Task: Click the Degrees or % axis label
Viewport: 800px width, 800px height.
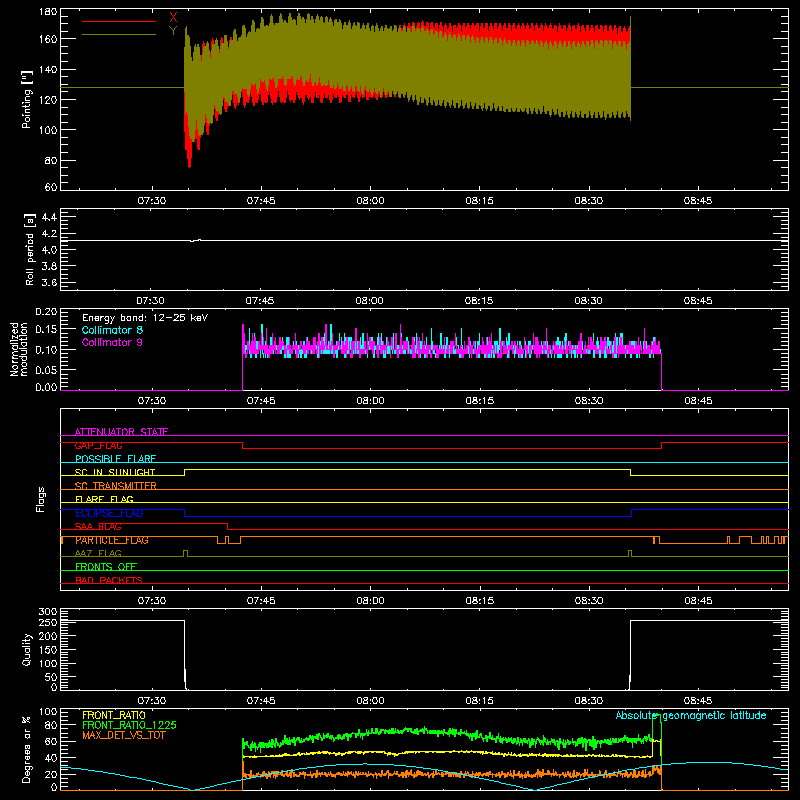Action: [x=27, y=749]
